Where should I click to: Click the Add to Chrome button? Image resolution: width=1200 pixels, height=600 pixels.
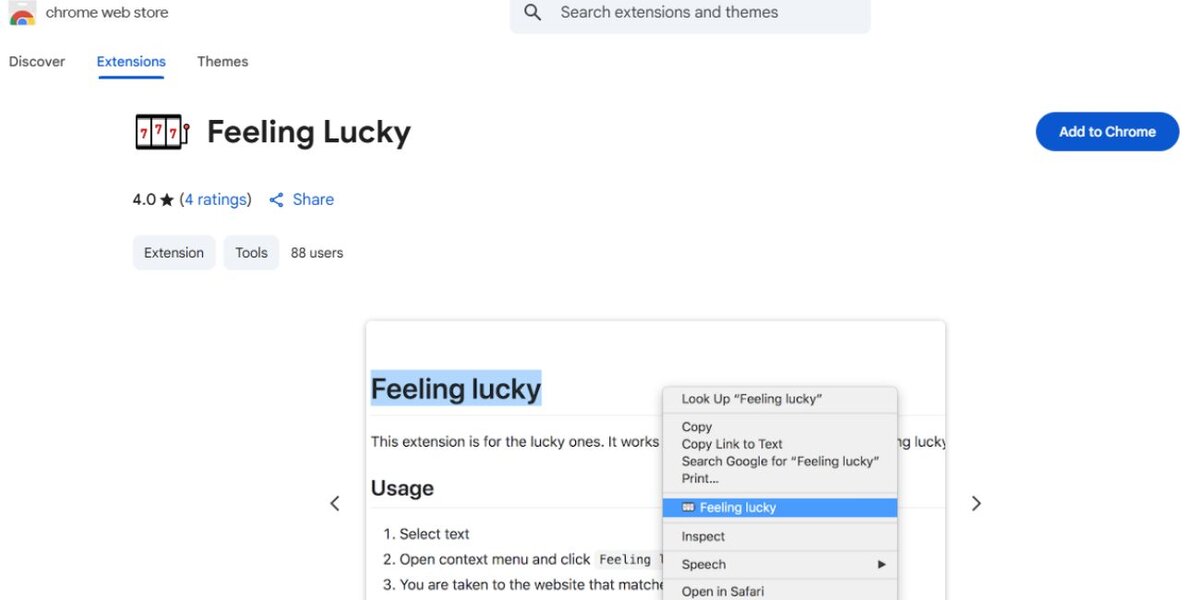click(x=1106, y=131)
